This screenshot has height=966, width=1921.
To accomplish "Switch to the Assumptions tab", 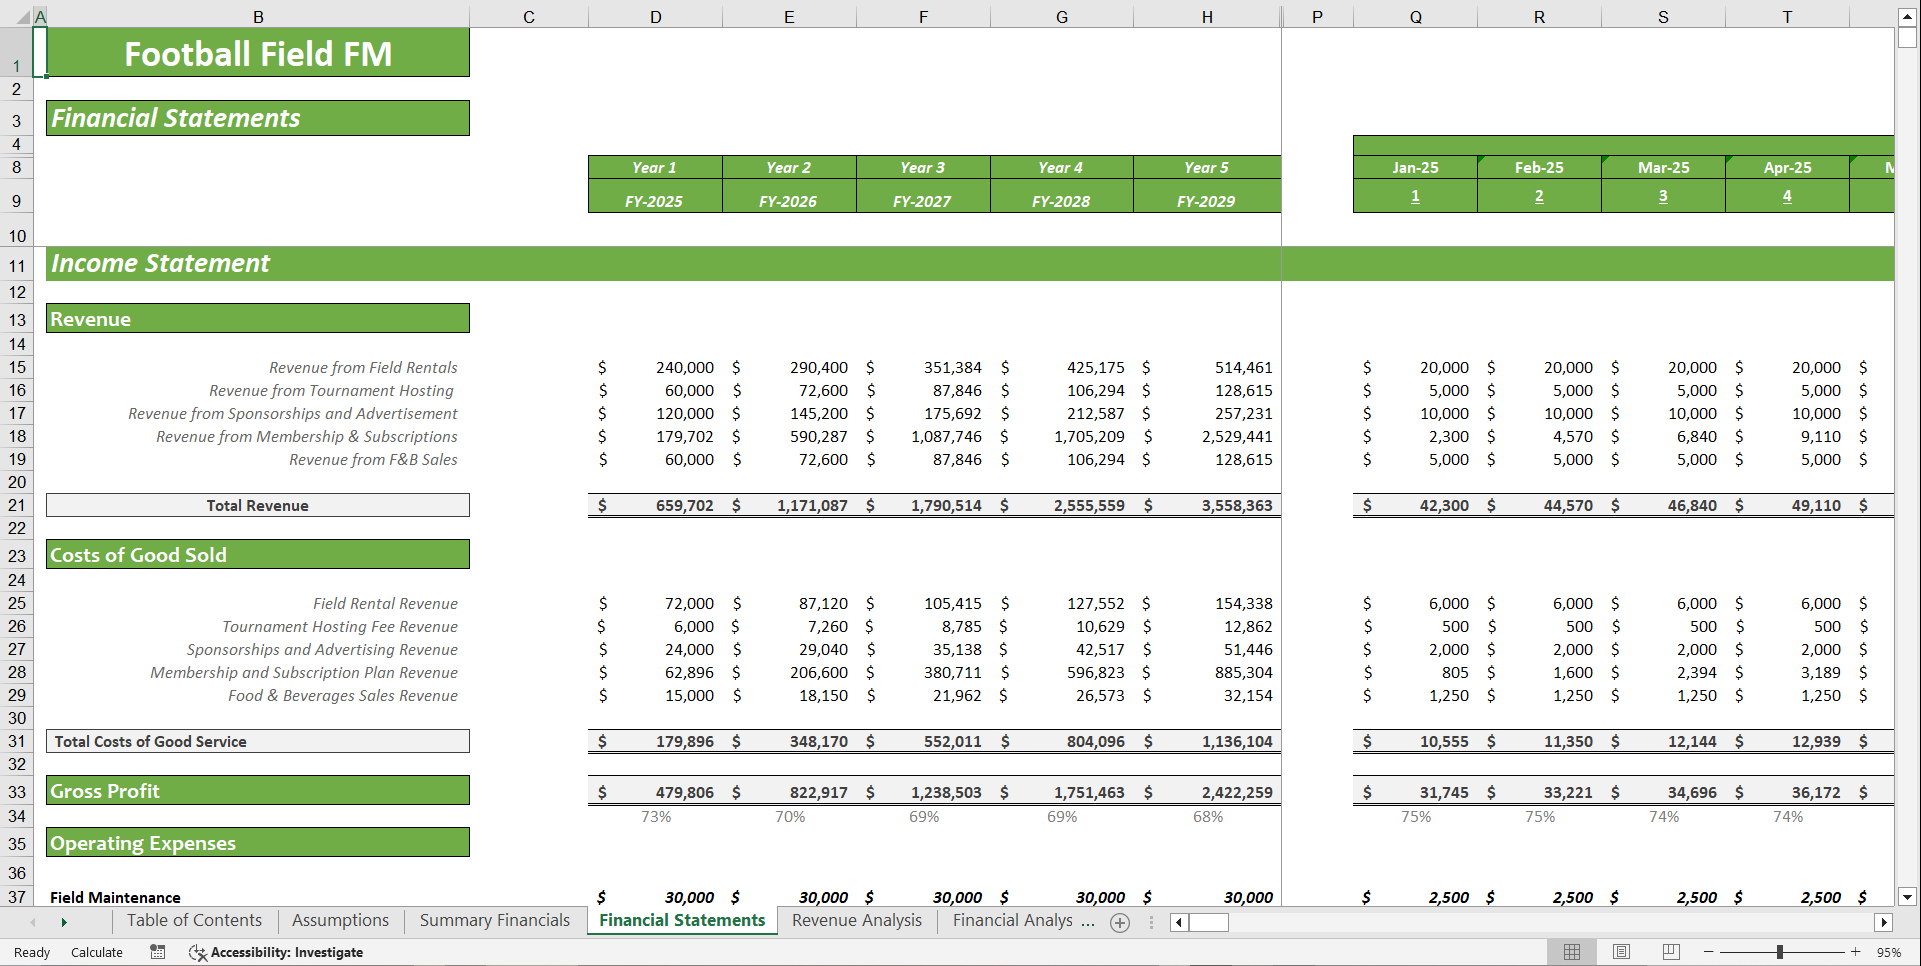I will point(340,920).
